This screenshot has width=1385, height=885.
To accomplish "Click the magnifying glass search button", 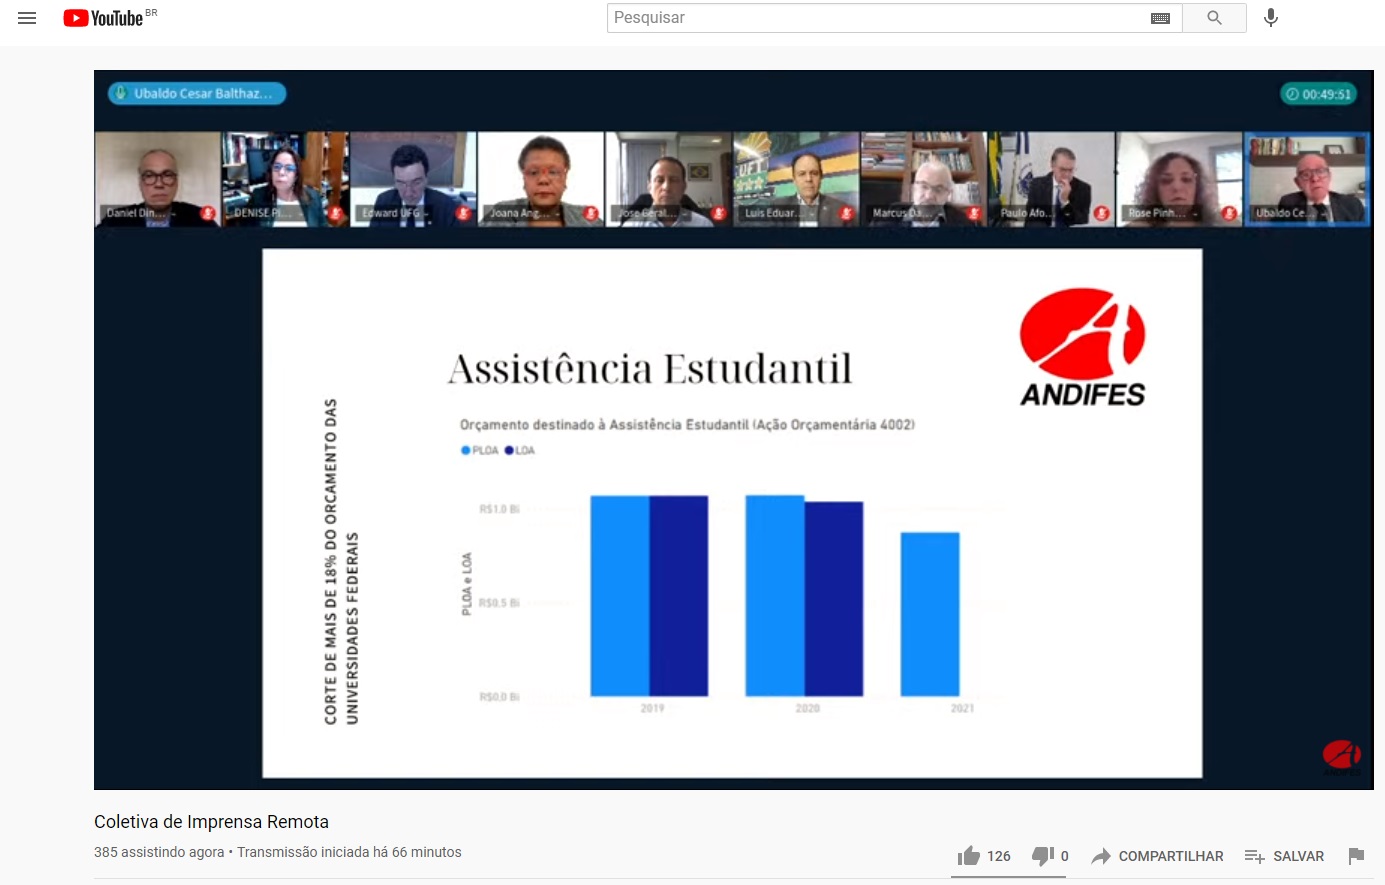I will click(1214, 18).
